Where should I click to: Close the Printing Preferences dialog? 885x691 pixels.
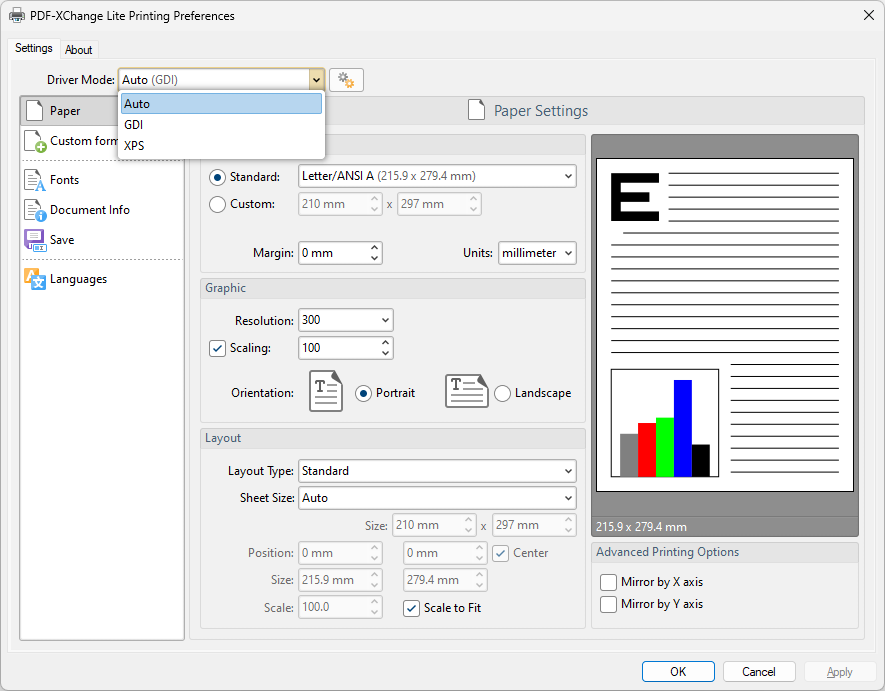pyautogui.click(x=869, y=15)
